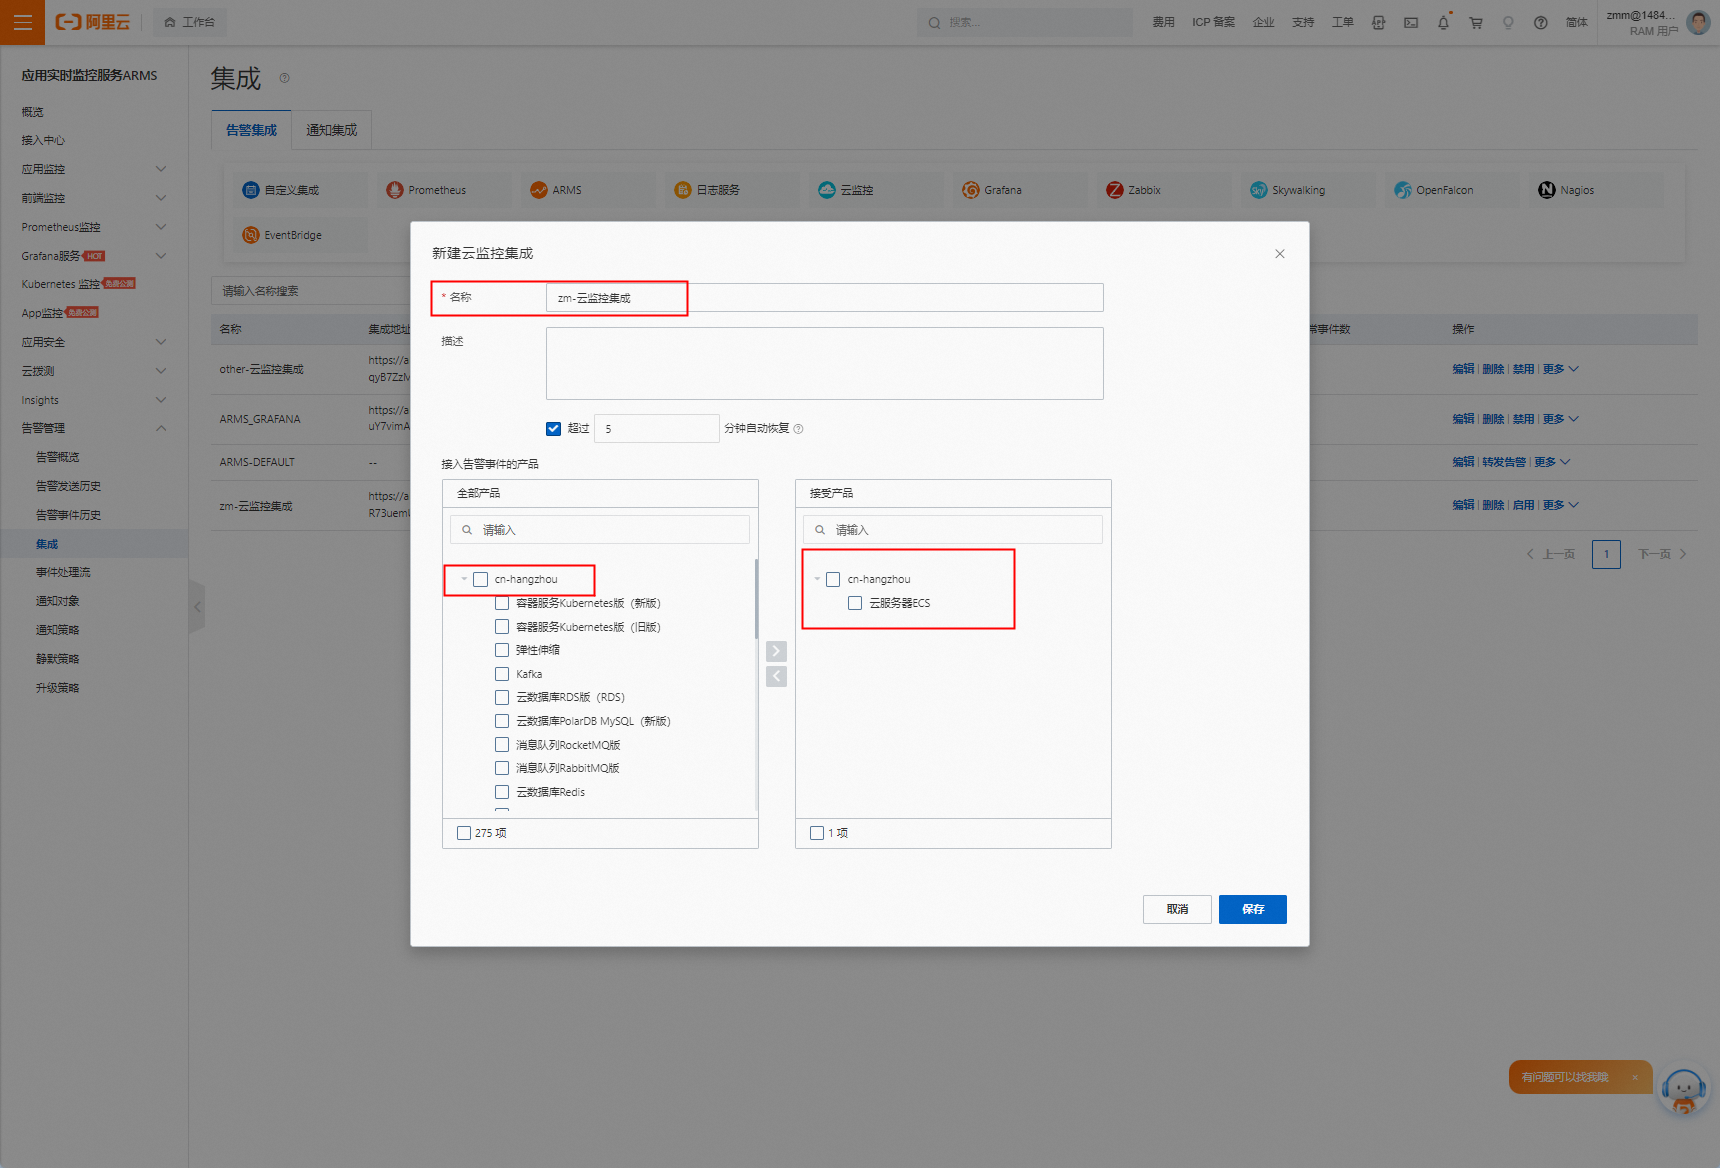Click 取消 button in dialog
The image size is (1720, 1168).
(1177, 909)
